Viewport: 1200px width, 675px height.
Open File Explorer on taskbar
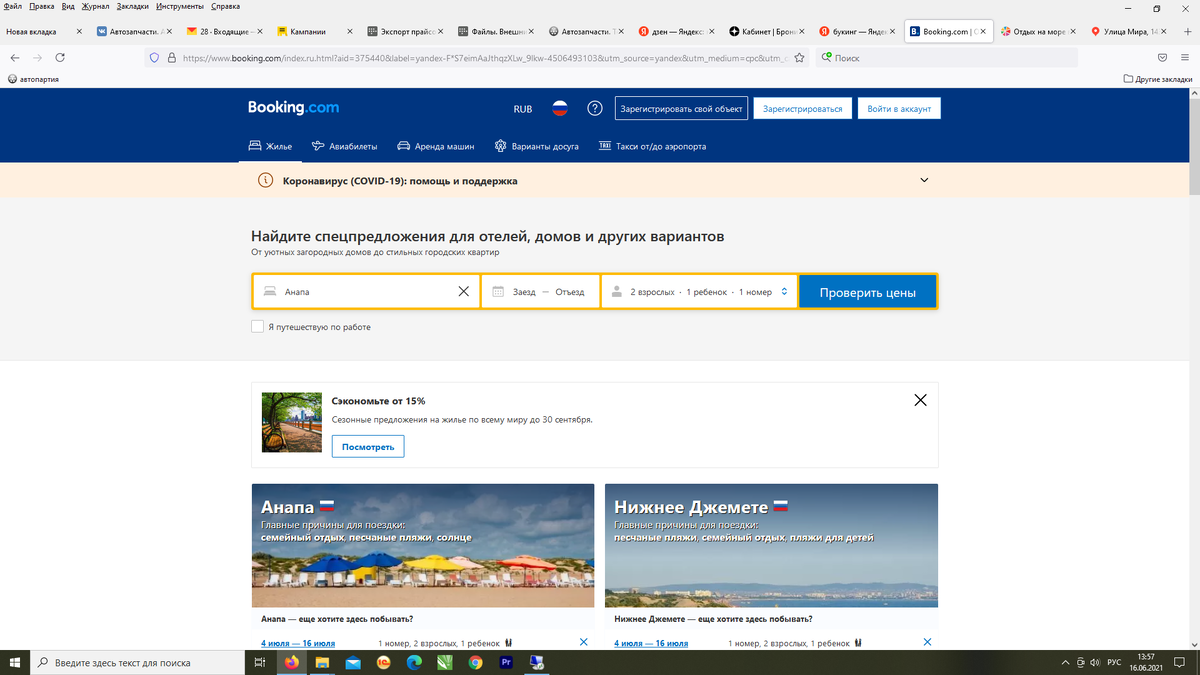pyautogui.click(x=322, y=662)
